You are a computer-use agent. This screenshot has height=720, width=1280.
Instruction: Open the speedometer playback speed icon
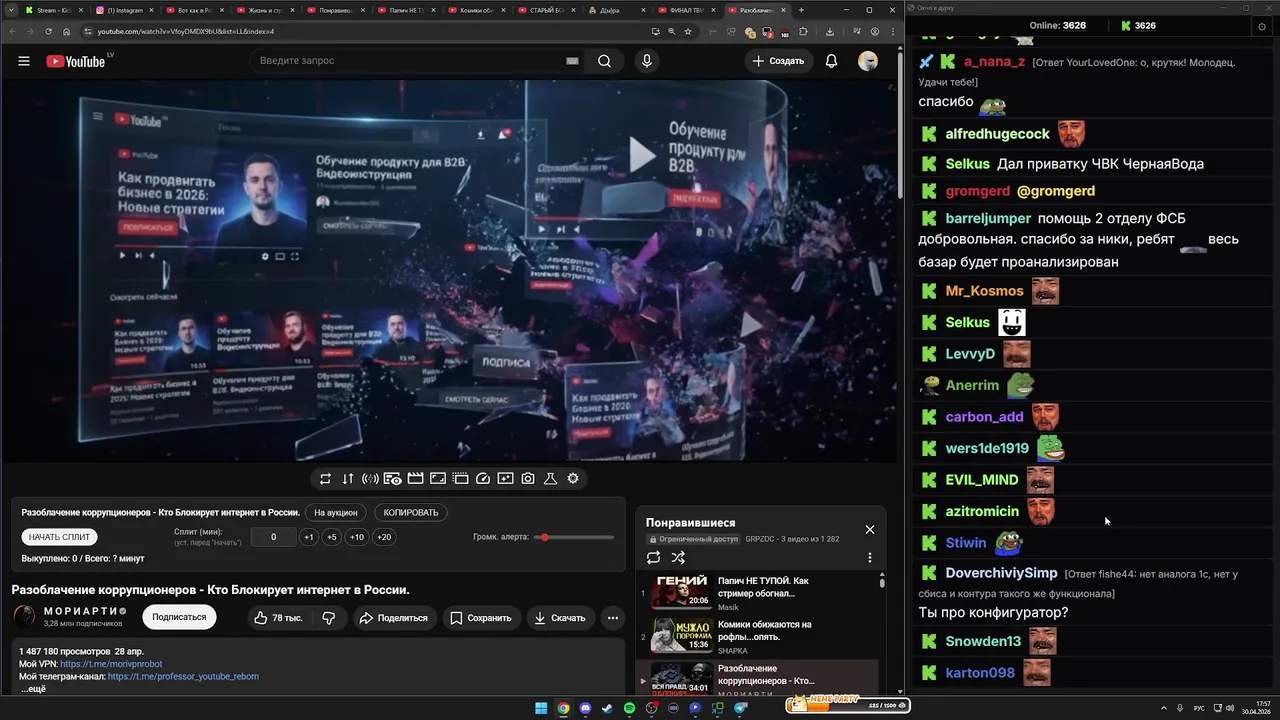(483, 478)
